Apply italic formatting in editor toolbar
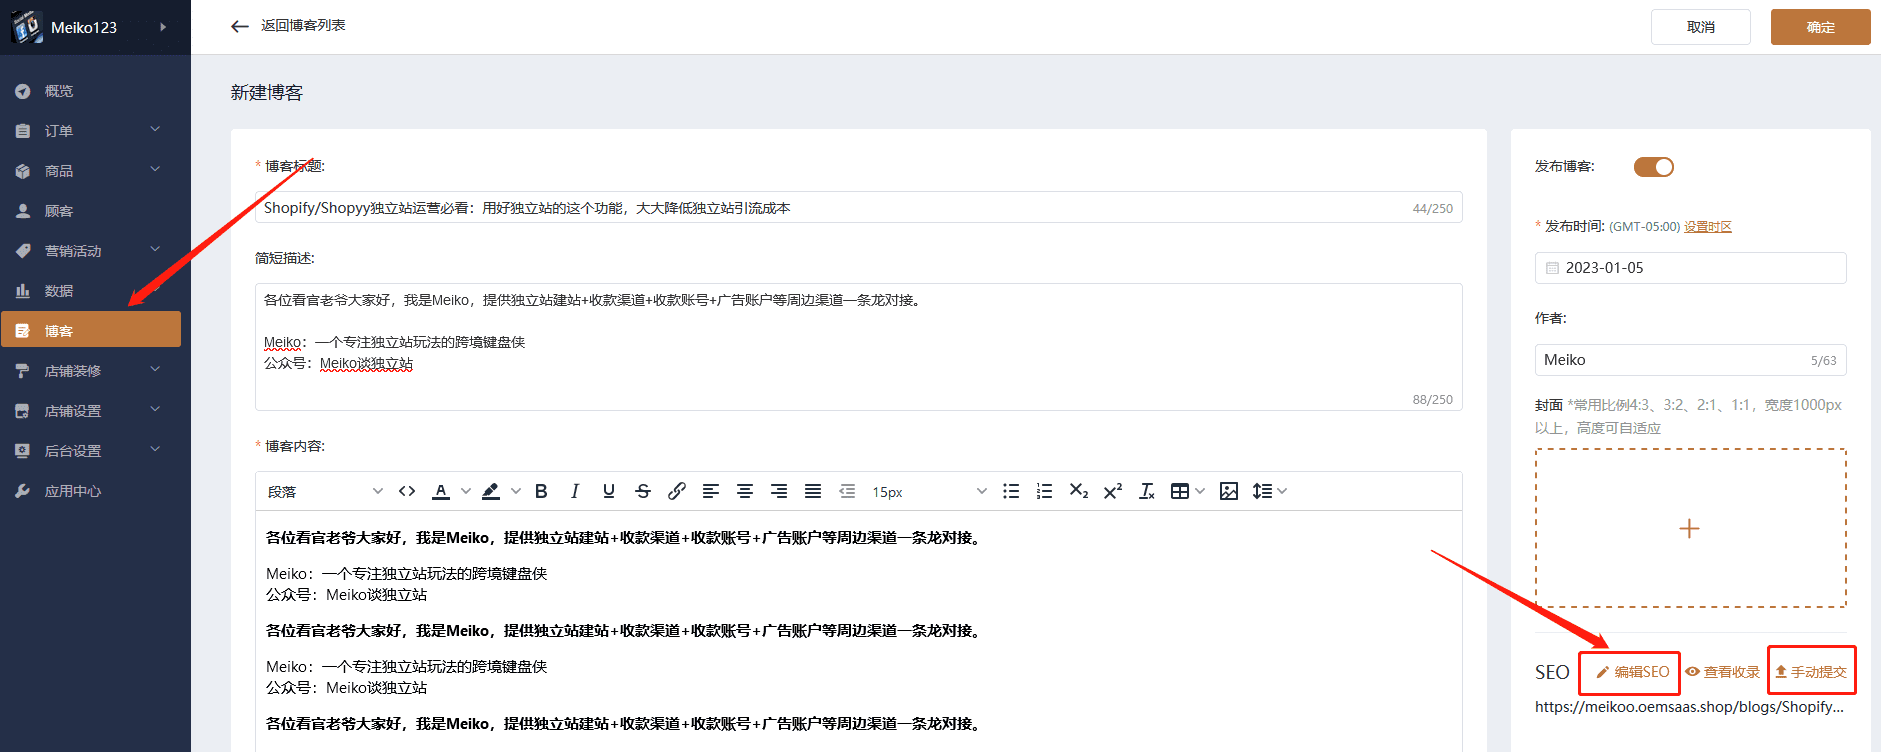 click(575, 491)
